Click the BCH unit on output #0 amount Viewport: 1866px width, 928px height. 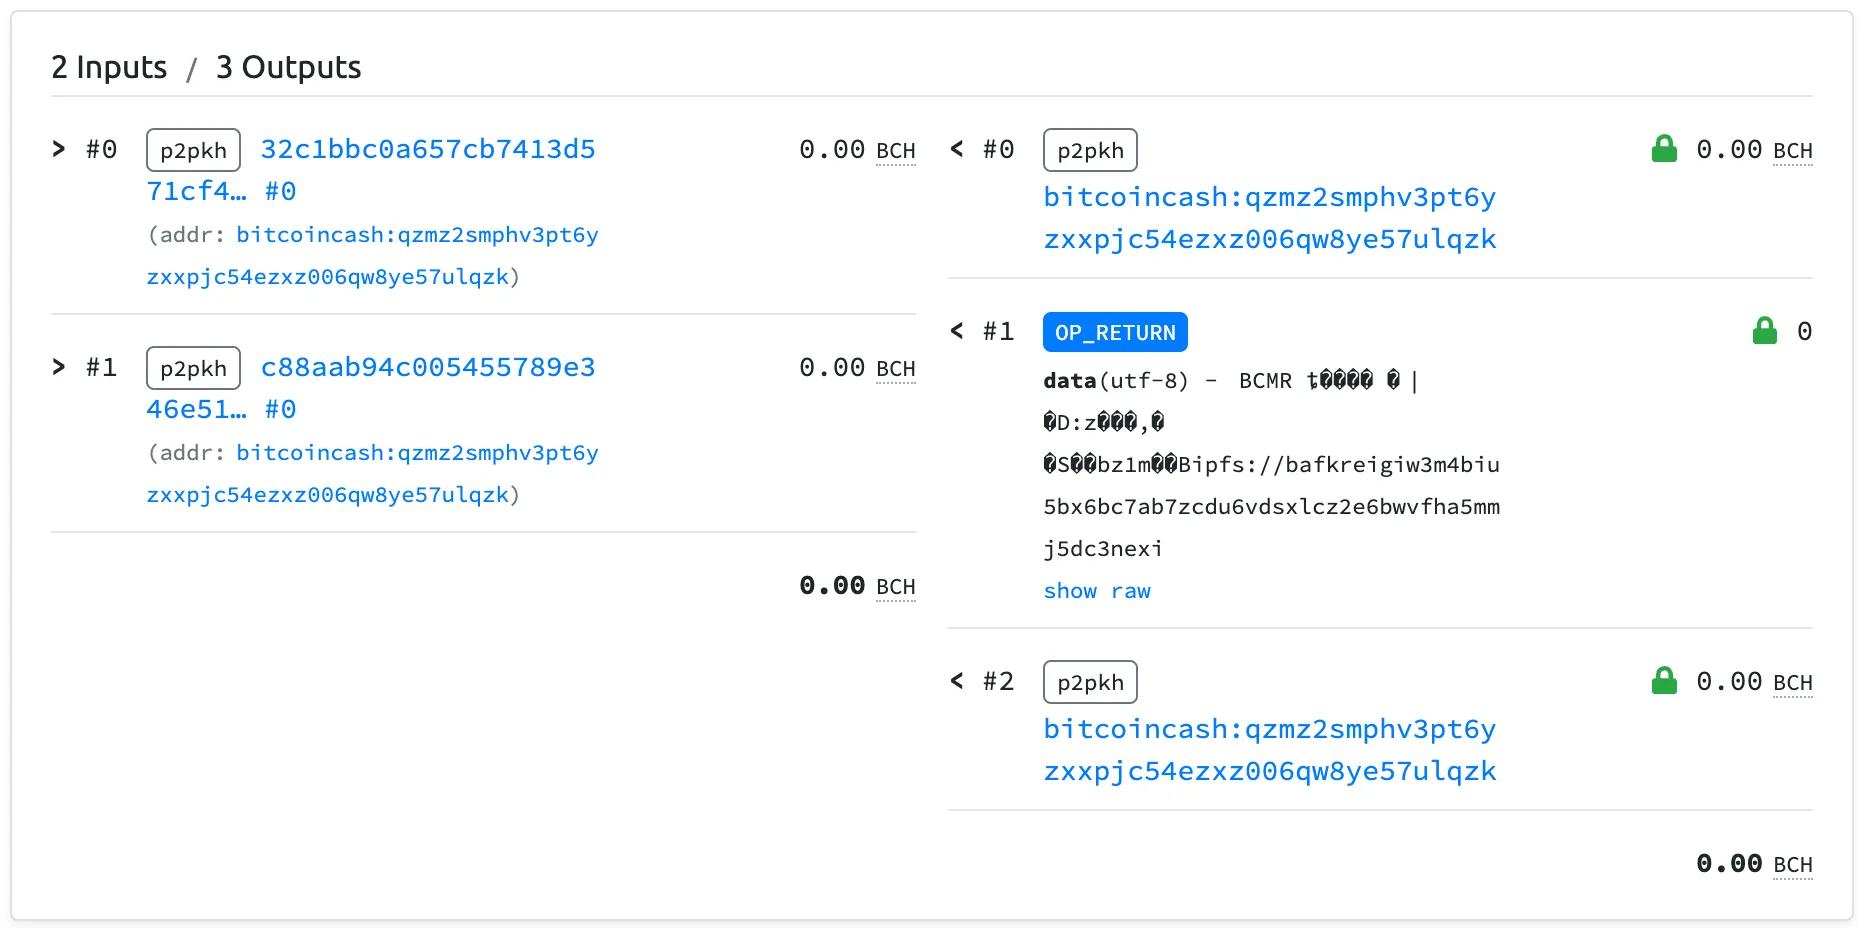coord(1792,151)
